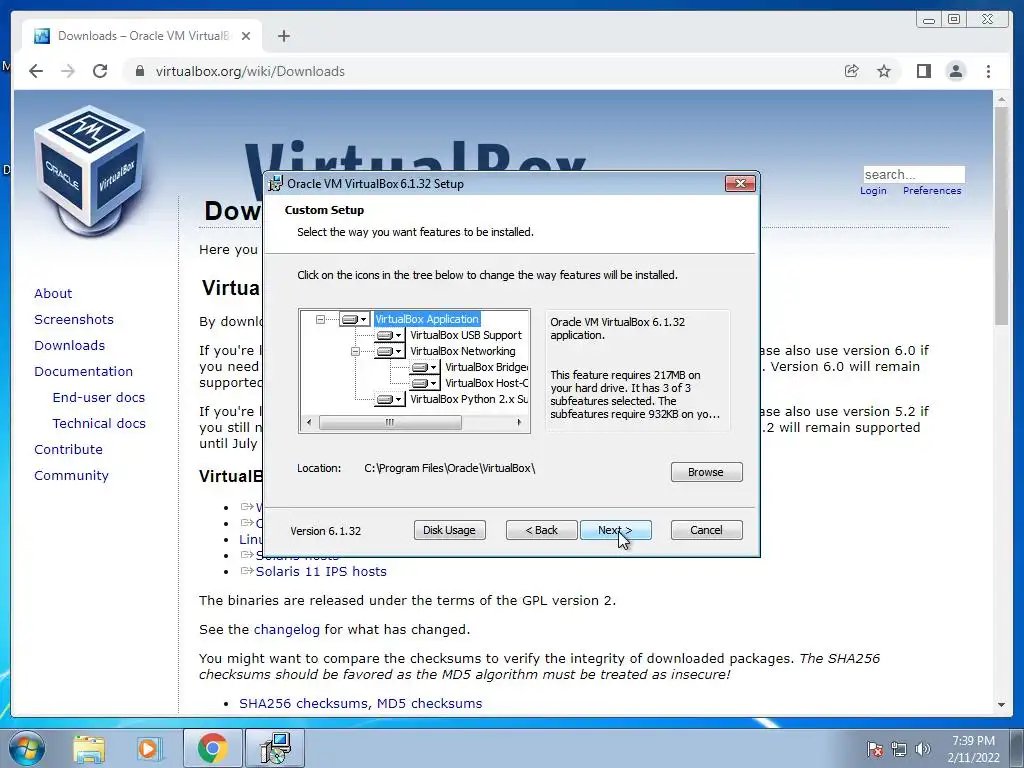1024x768 pixels.
Task: Click Browse to change install location
Action: pyautogui.click(x=706, y=472)
